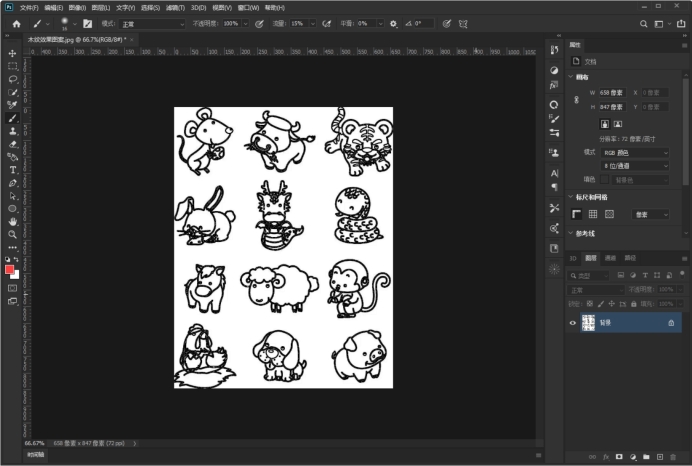Select the Eraser tool
Viewport: 692px width, 466px height.
pyautogui.click(x=12, y=144)
